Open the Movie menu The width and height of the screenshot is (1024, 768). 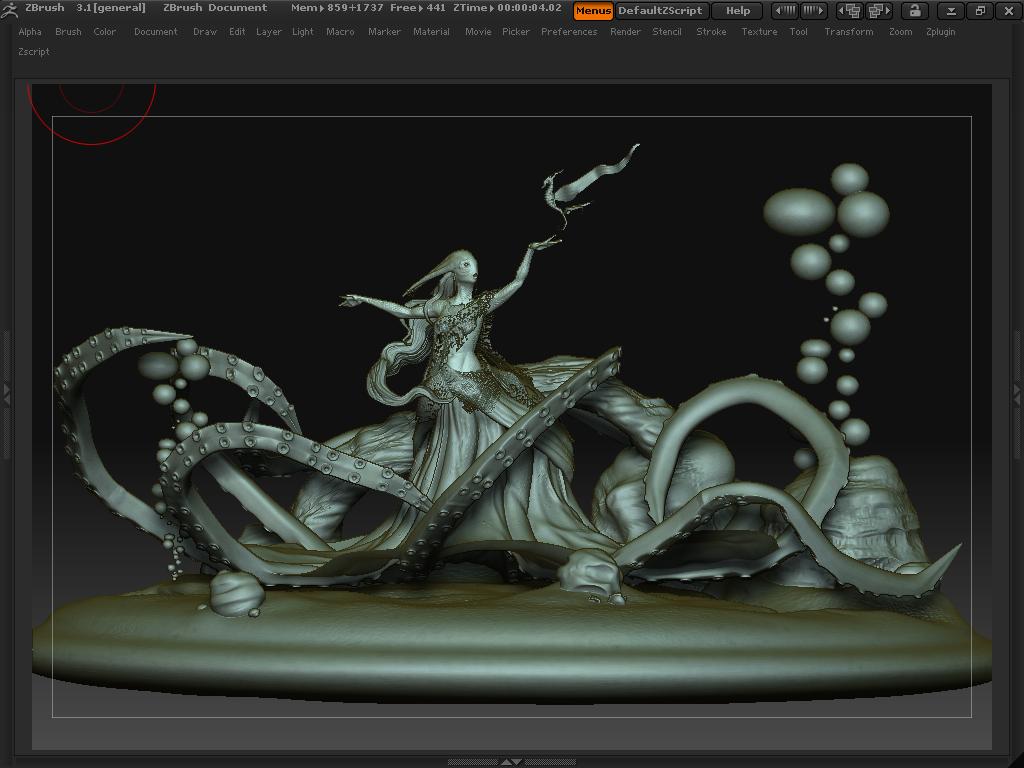click(x=478, y=31)
